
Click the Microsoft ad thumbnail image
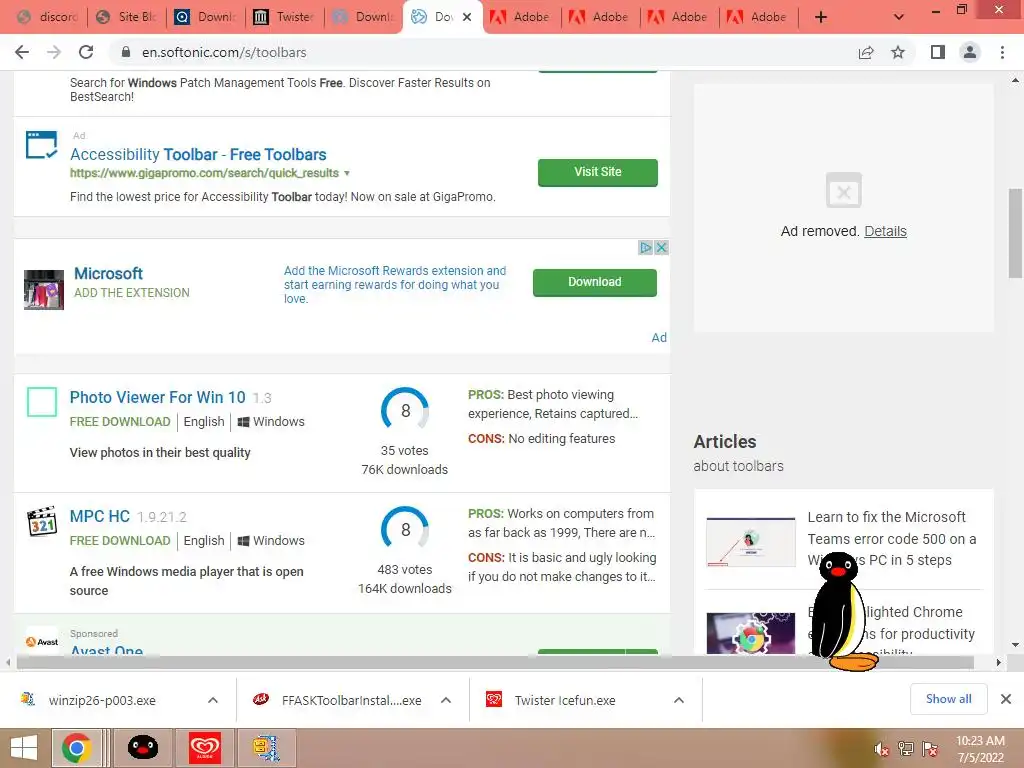pyautogui.click(x=44, y=289)
